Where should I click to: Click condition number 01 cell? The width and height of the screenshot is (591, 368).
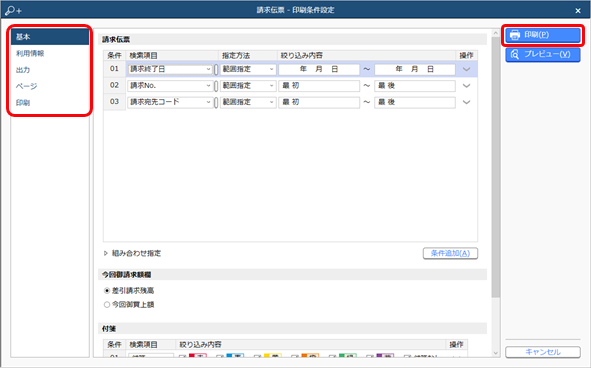(114, 69)
